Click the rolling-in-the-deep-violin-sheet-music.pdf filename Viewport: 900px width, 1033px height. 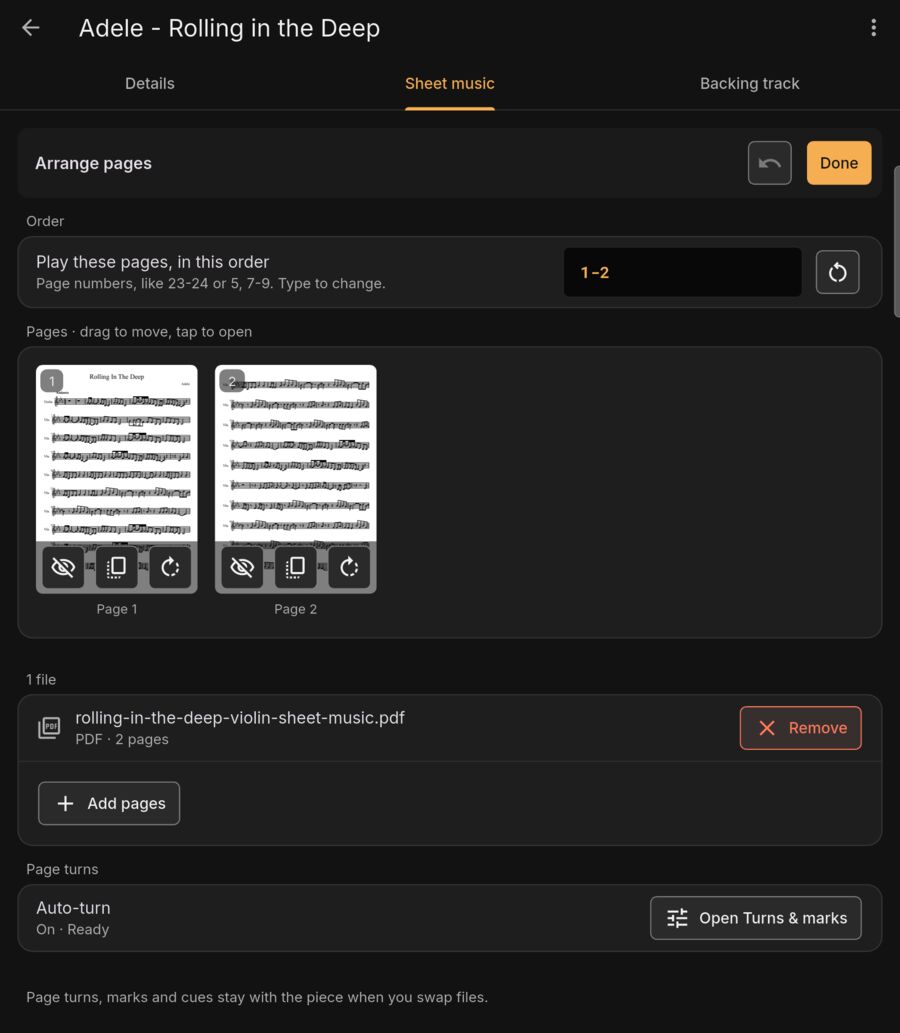pyautogui.click(x=240, y=717)
